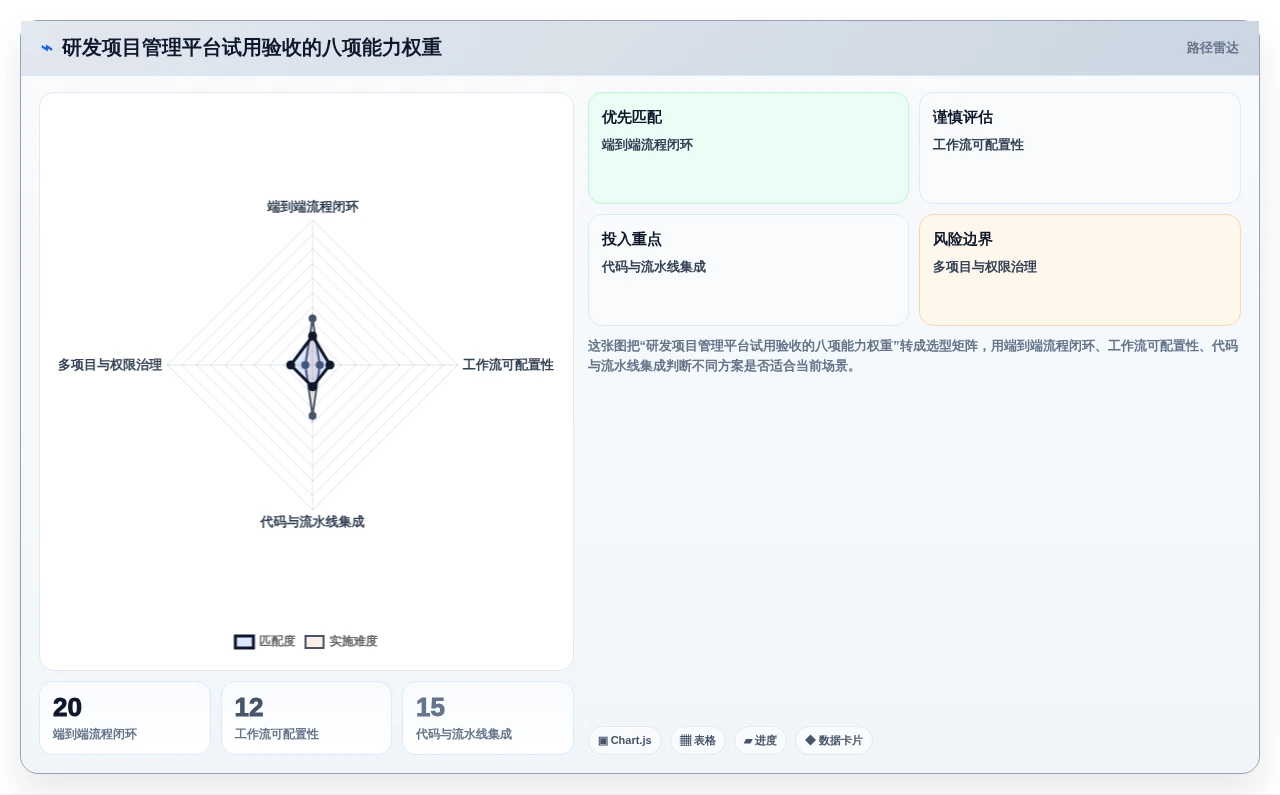This screenshot has width=1280, height=795.
Task: Toggle the 匹配度 legend swatch
Action: (x=244, y=642)
